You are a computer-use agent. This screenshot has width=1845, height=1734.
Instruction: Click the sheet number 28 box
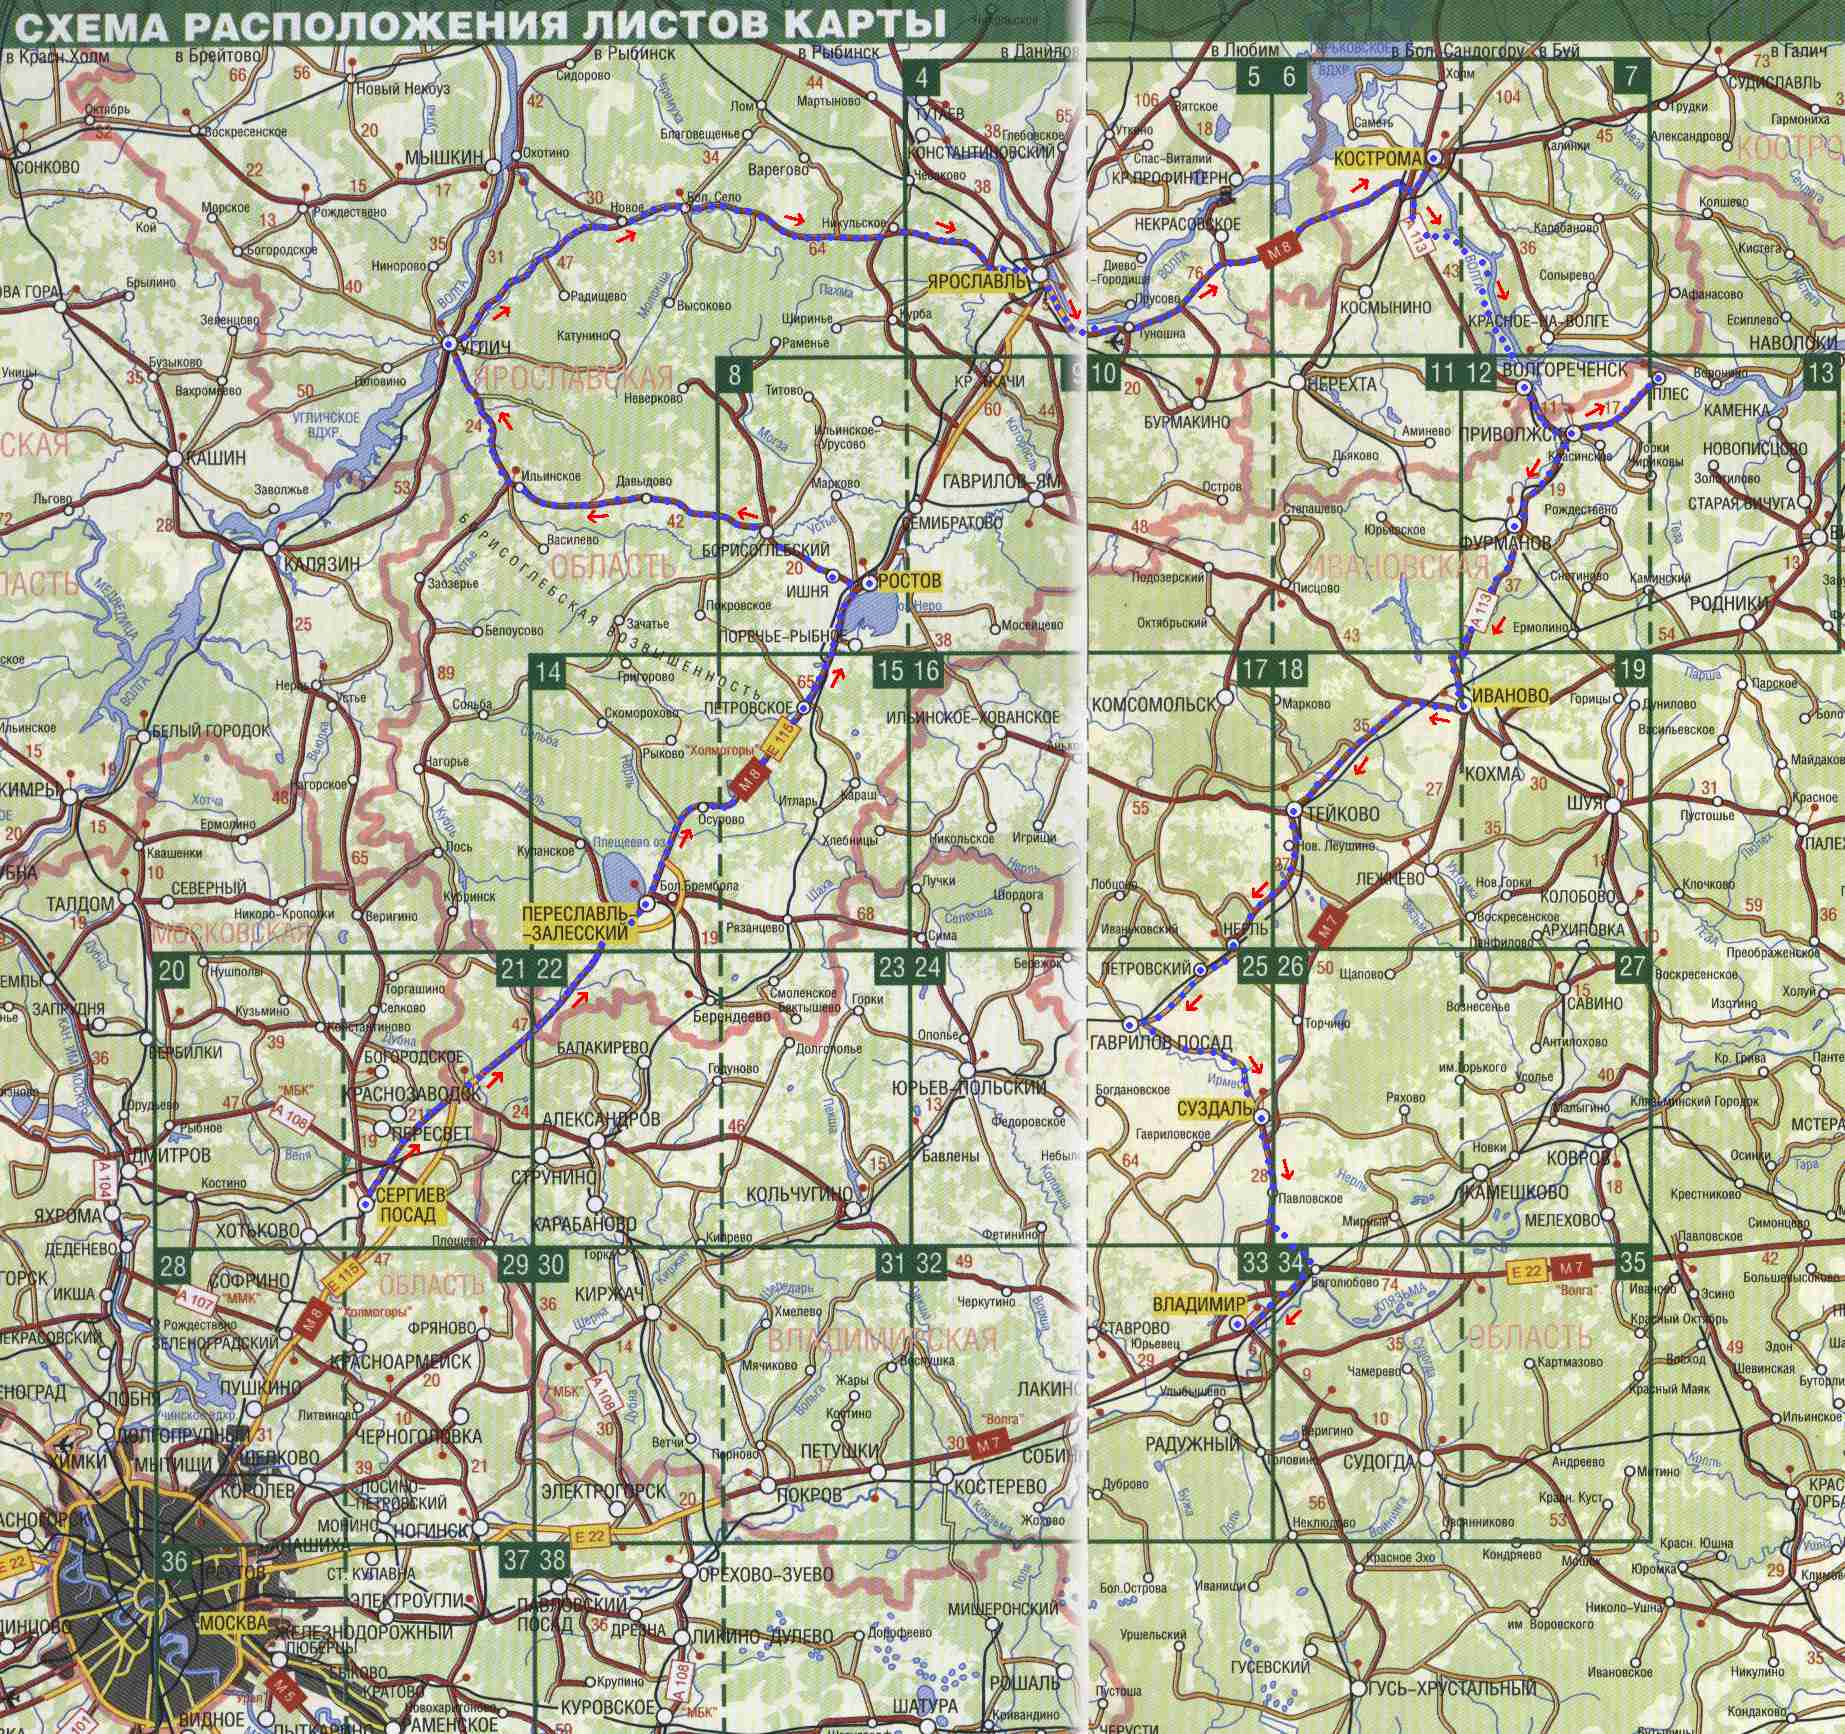pos(173,1266)
